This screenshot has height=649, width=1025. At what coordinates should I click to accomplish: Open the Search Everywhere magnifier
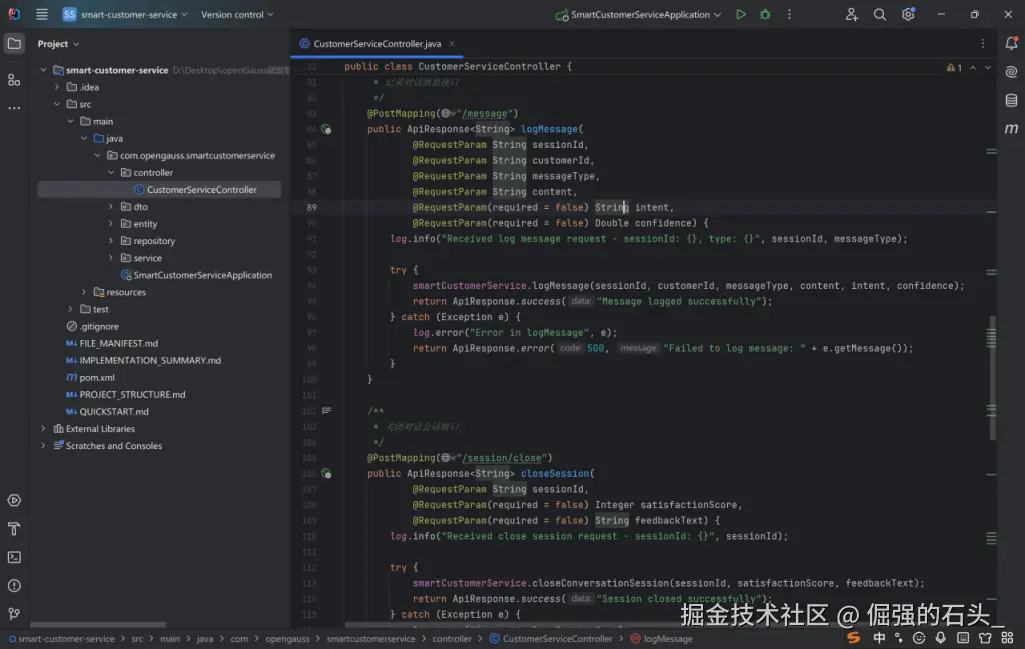click(880, 15)
